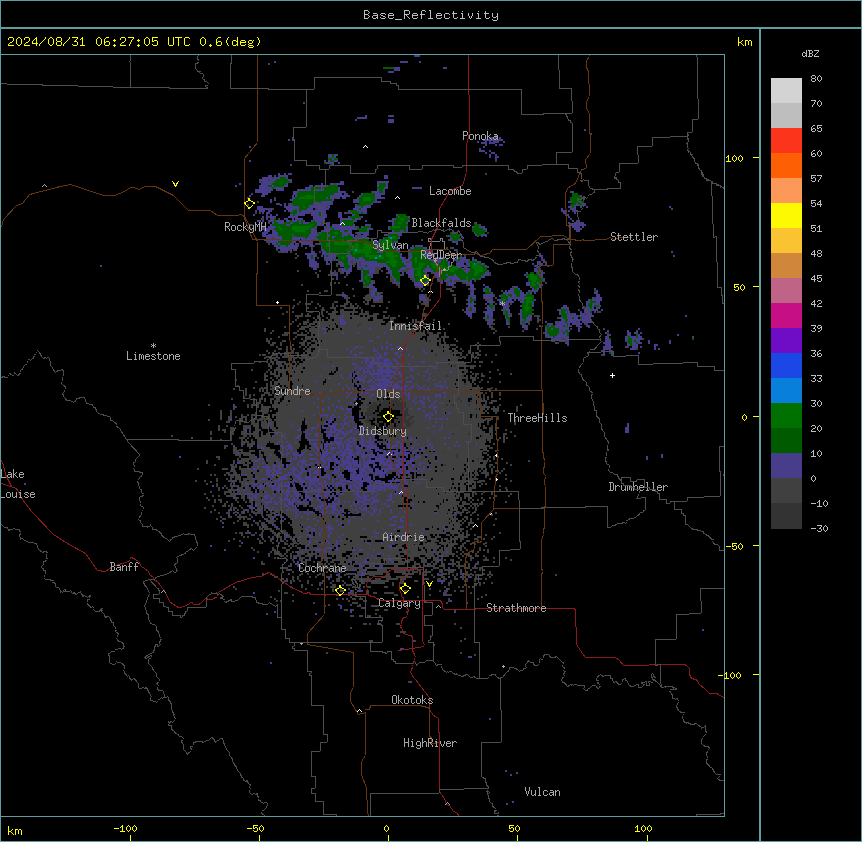Click the Airdrie city label
Image resolution: width=862 pixels, height=842 pixels.
point(403,537)
